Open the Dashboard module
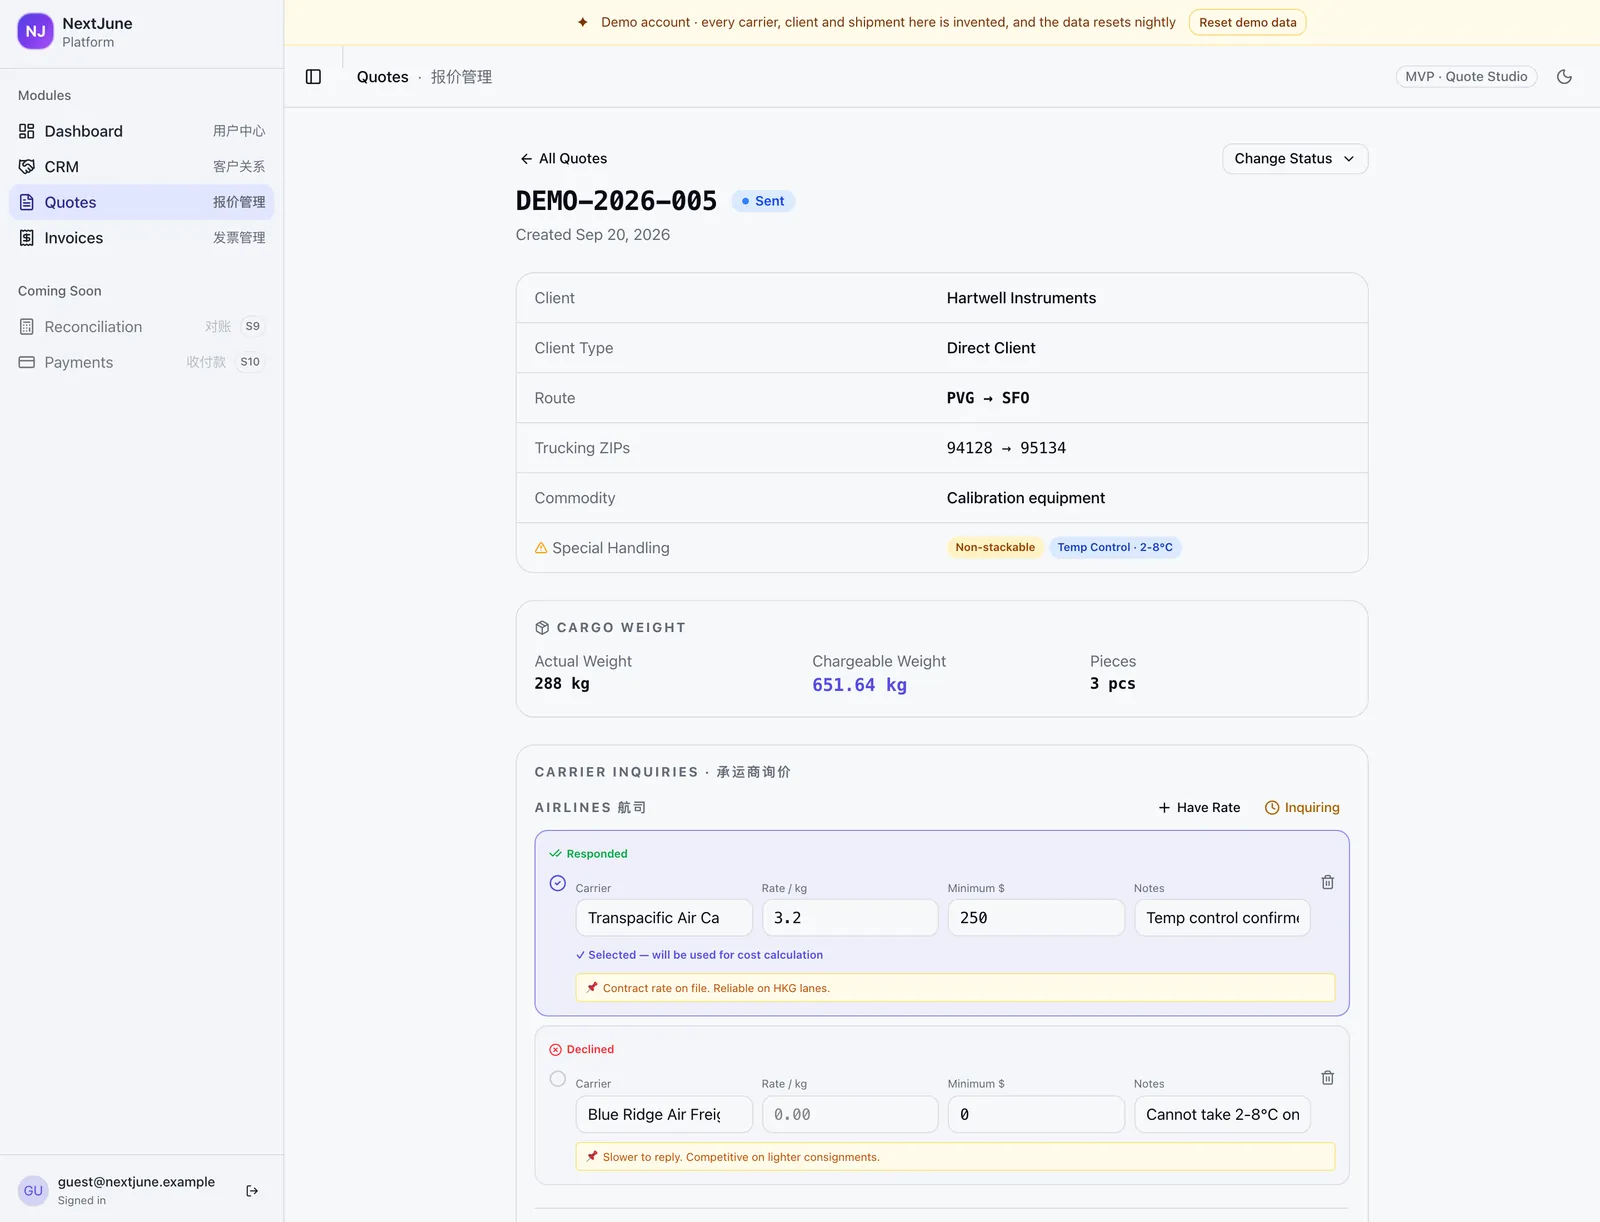The image size is (1600, 1222). point(141,131)
